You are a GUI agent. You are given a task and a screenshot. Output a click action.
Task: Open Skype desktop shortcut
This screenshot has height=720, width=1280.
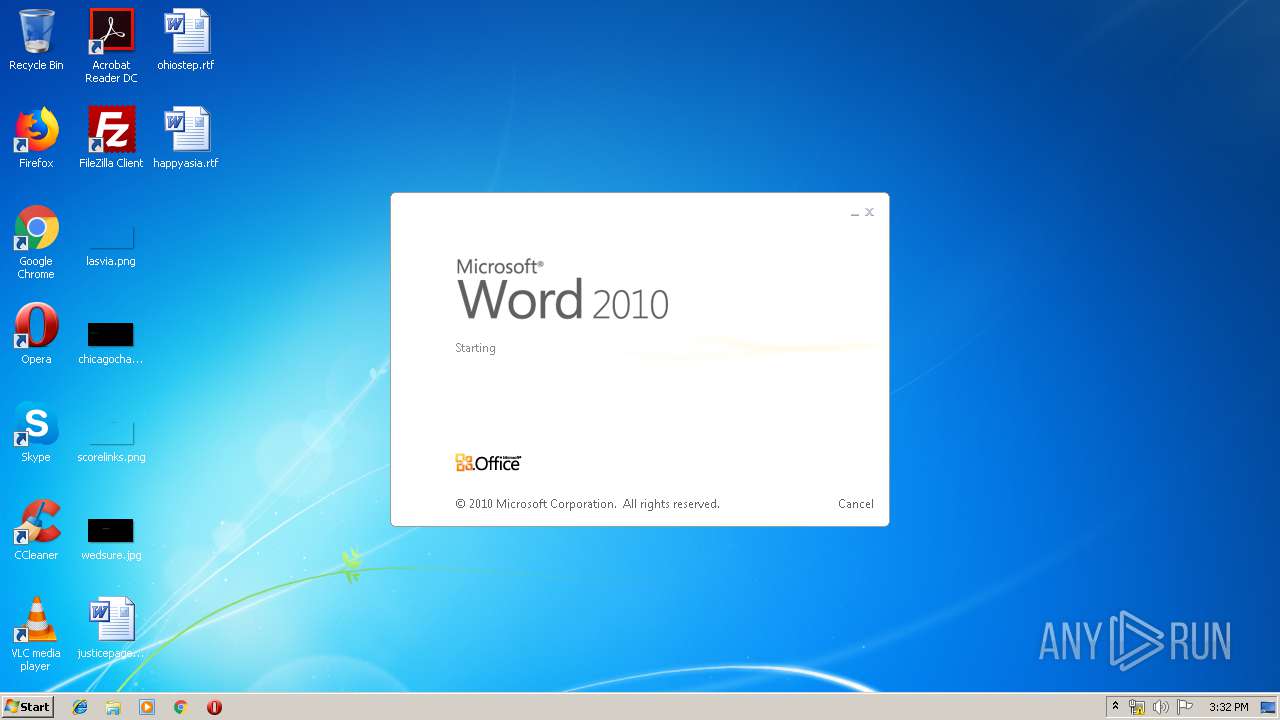(36, 432)
